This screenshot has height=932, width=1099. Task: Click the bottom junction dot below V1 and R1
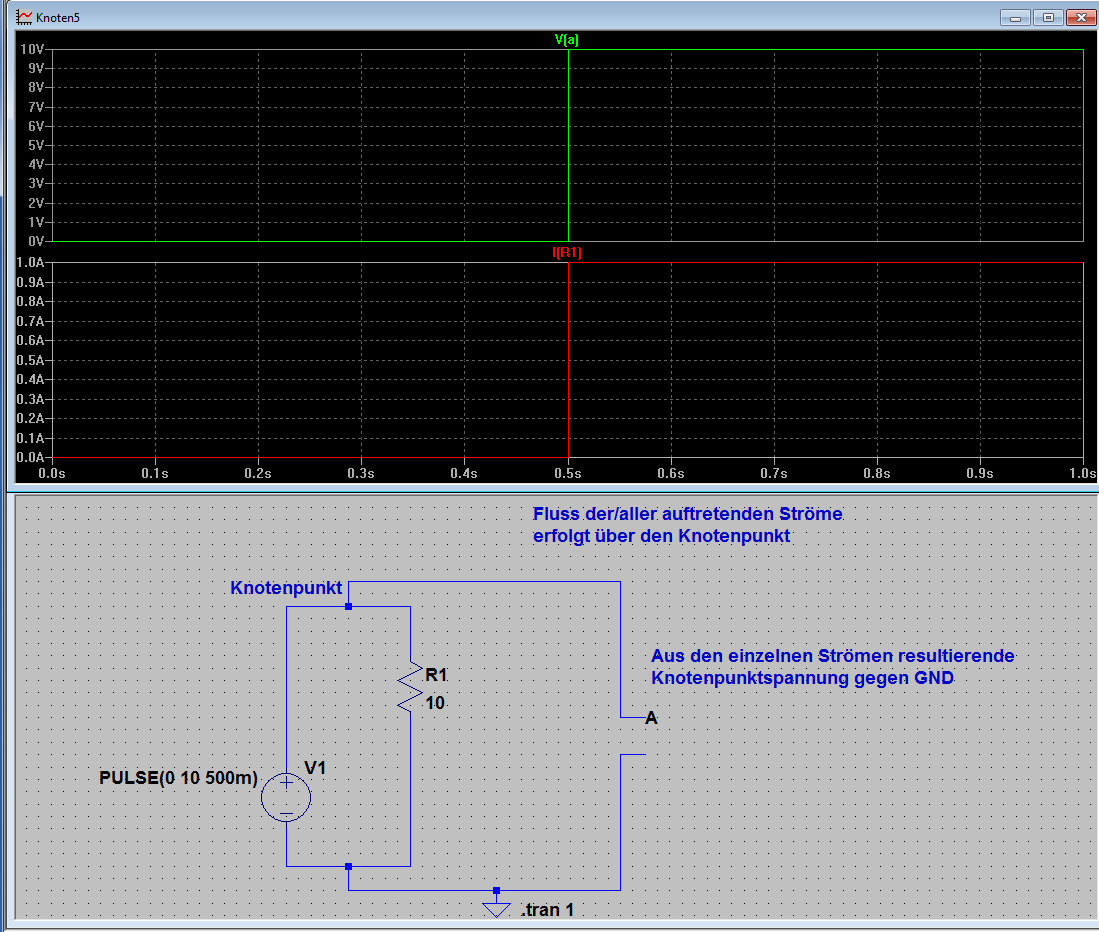pos(348,867)
